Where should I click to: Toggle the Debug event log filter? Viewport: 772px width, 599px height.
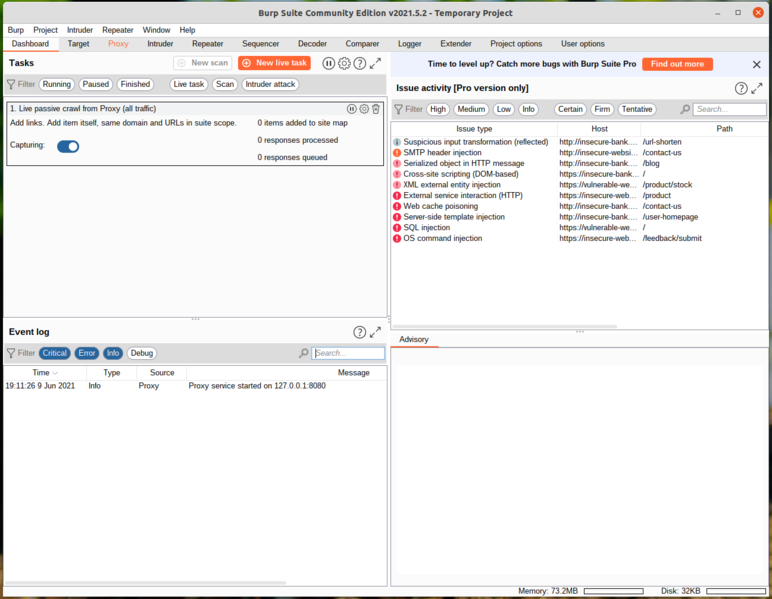[x=142, y=353]
